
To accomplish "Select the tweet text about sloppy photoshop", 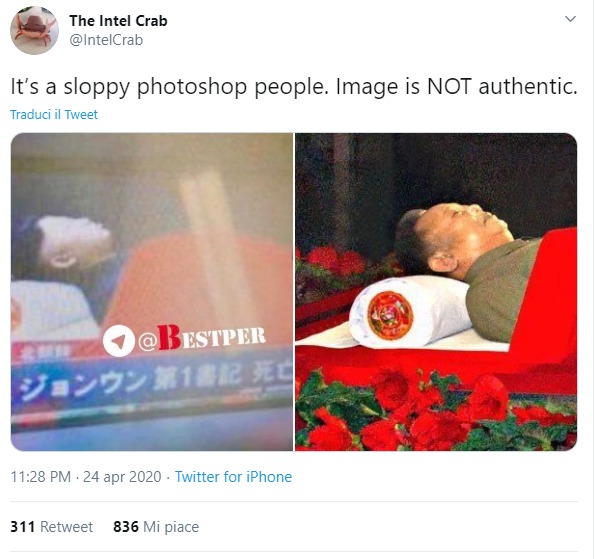I will tap(294, 87).
